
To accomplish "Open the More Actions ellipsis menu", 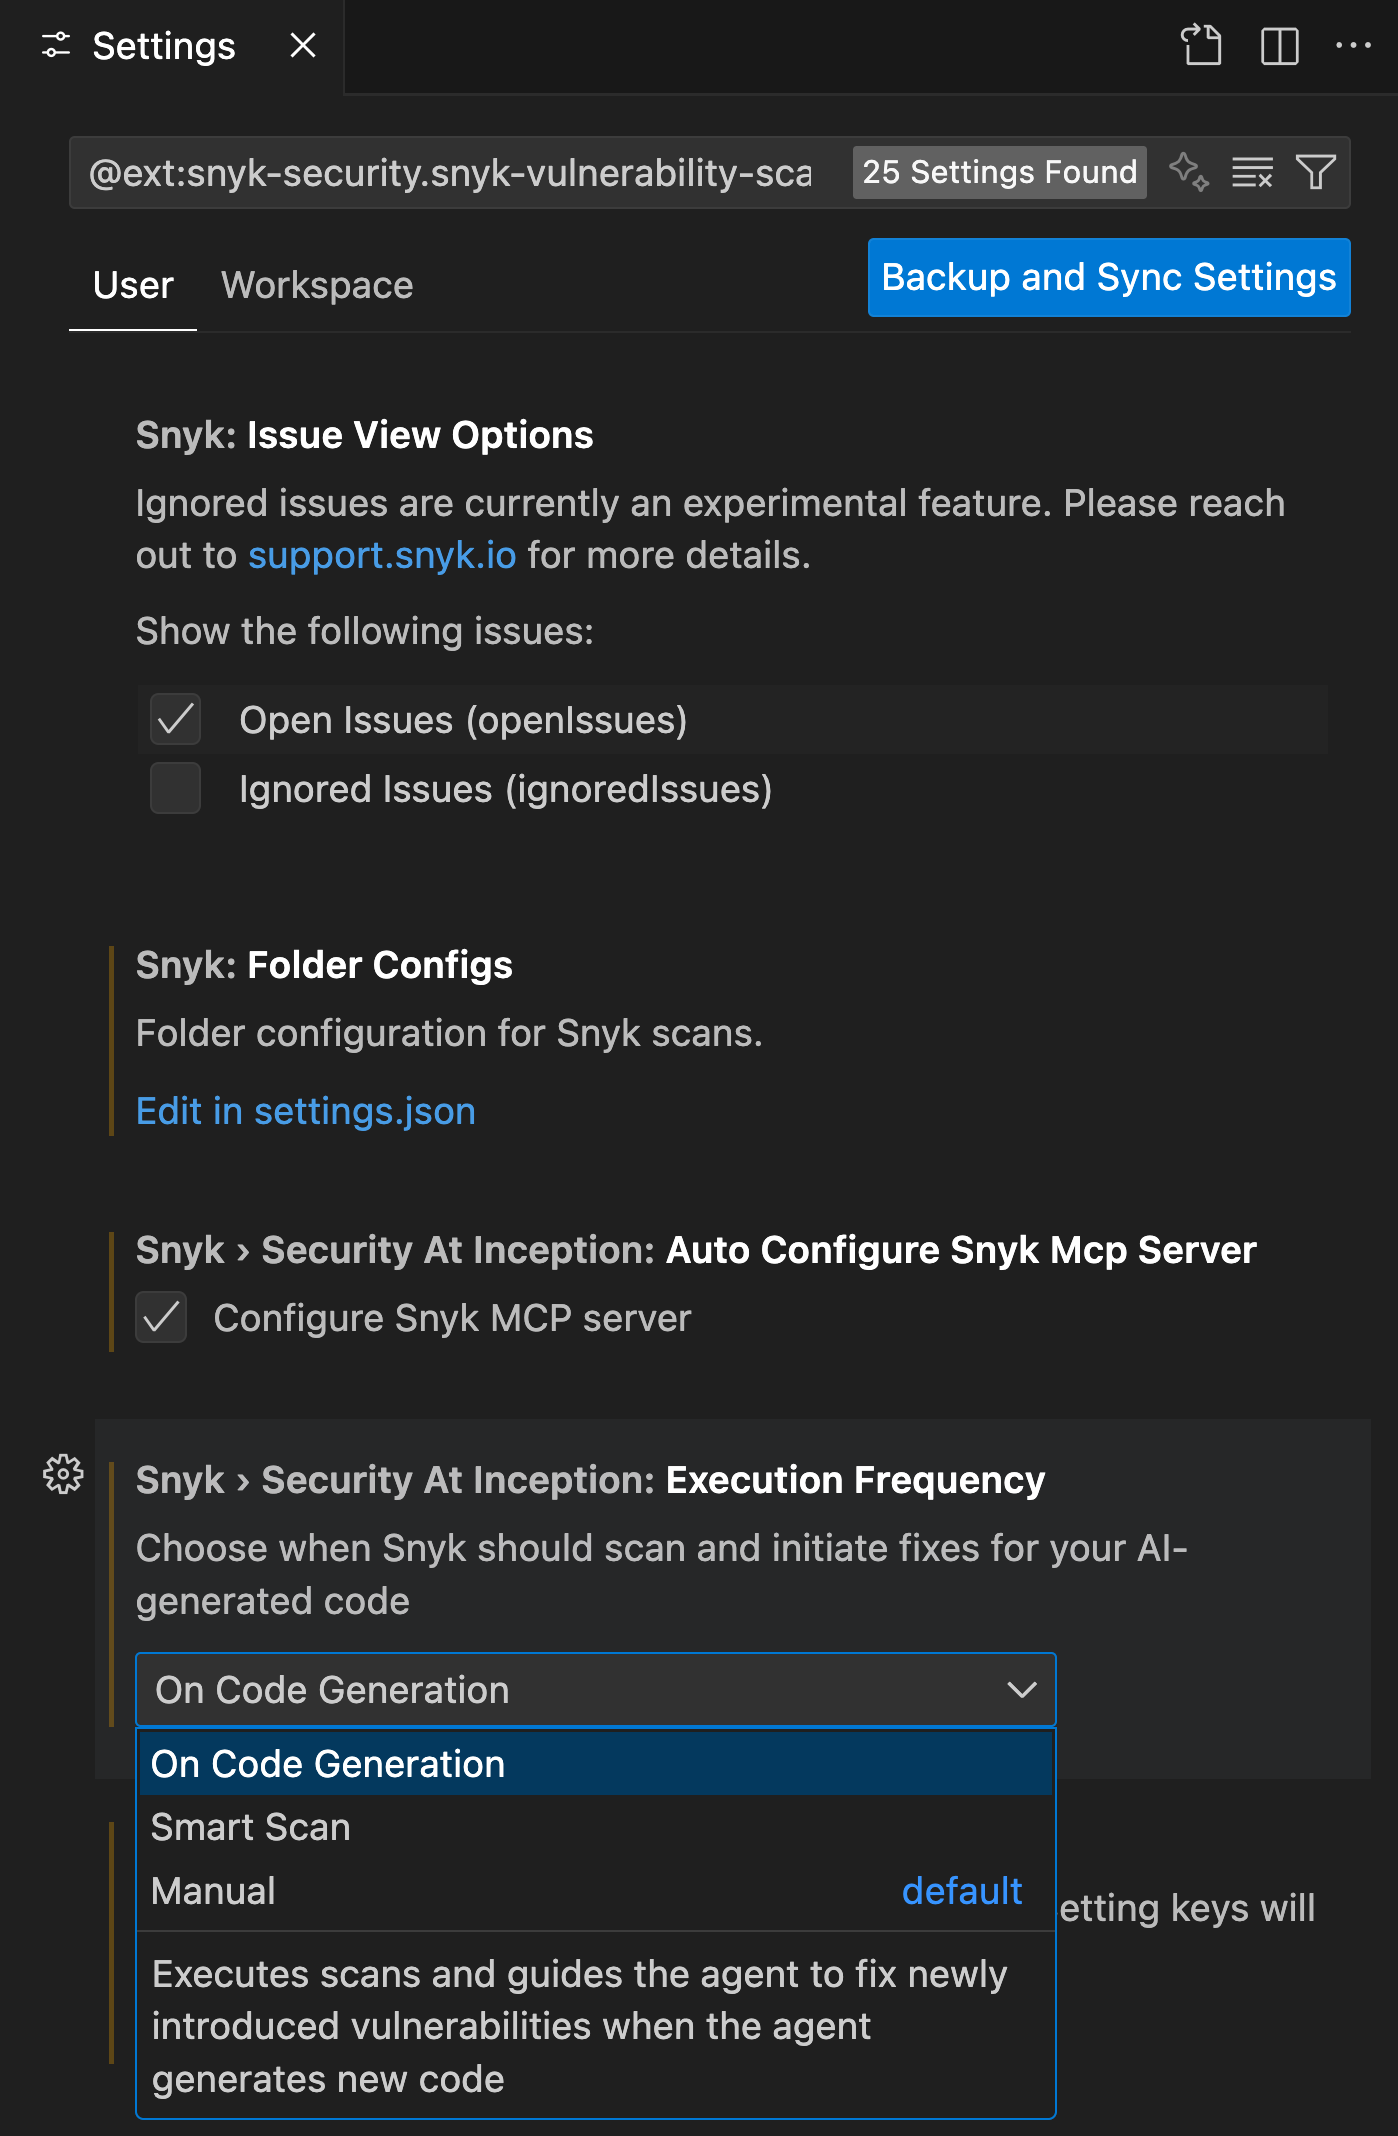I will 1353,46.
